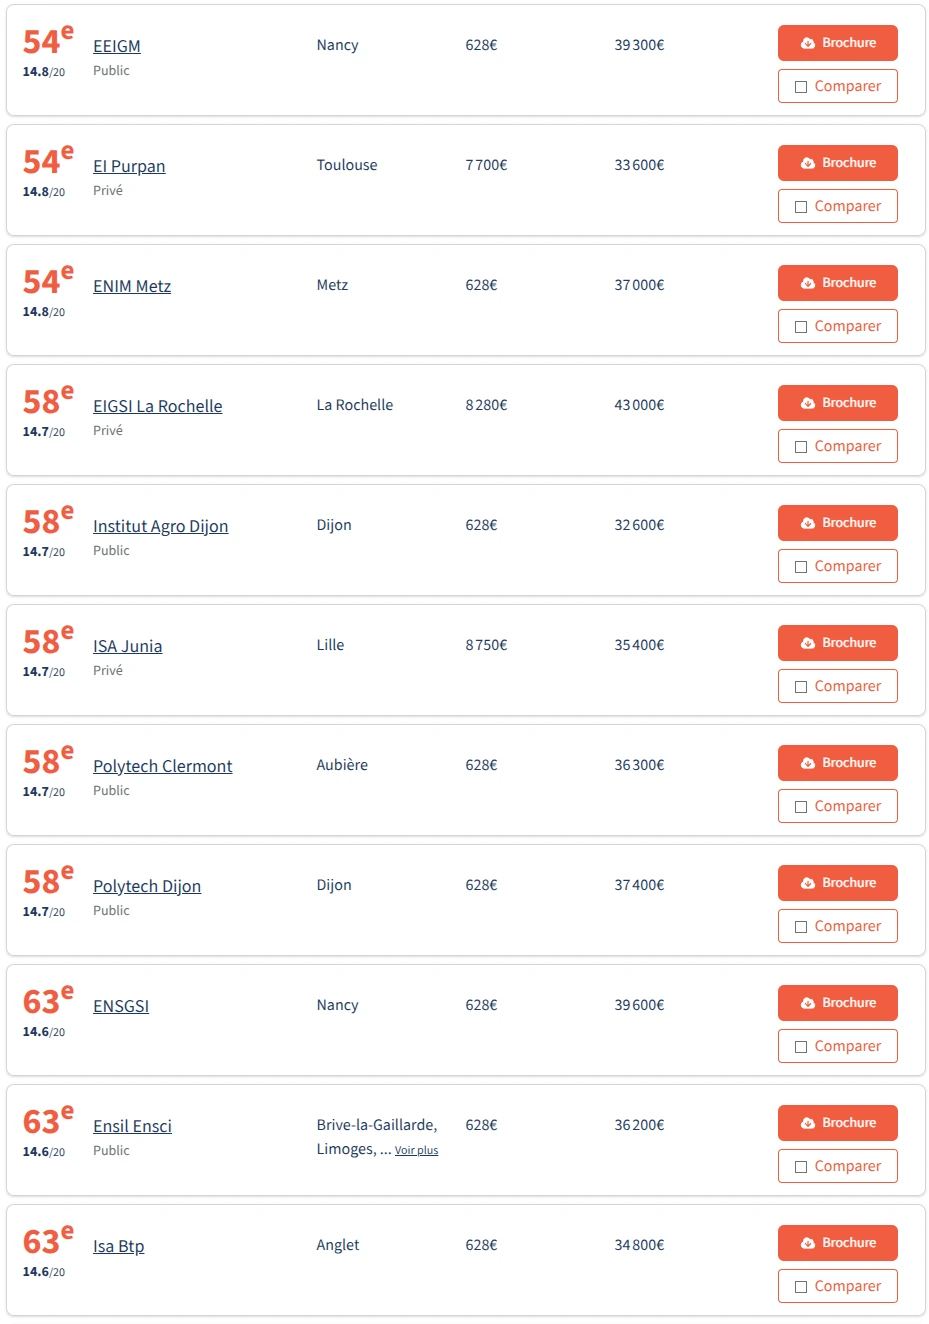
Task: Click the Brochure button for Polytech Dijon
Action: coord(837,883)
